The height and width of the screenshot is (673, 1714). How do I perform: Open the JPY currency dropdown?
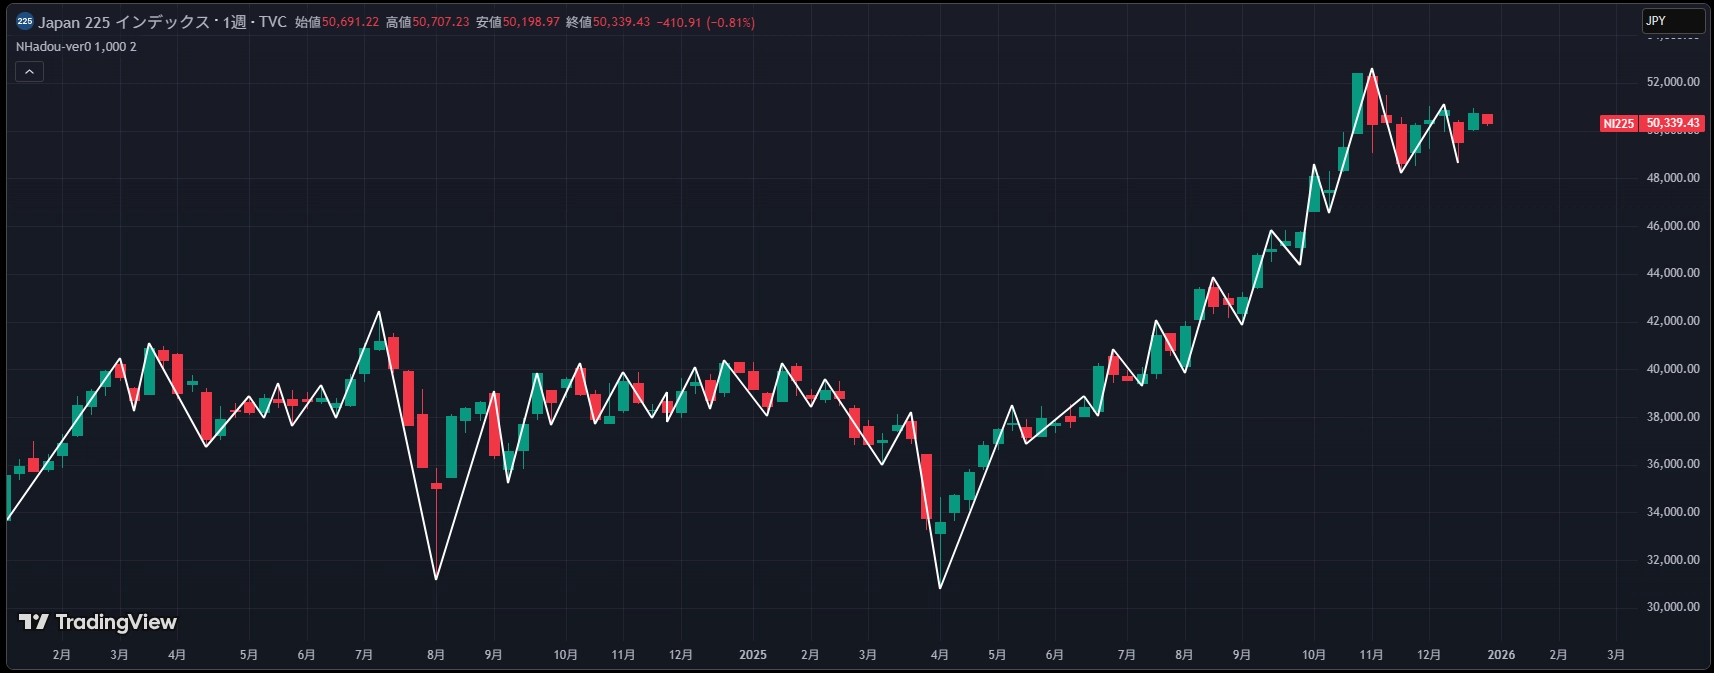click(1673, 21)
